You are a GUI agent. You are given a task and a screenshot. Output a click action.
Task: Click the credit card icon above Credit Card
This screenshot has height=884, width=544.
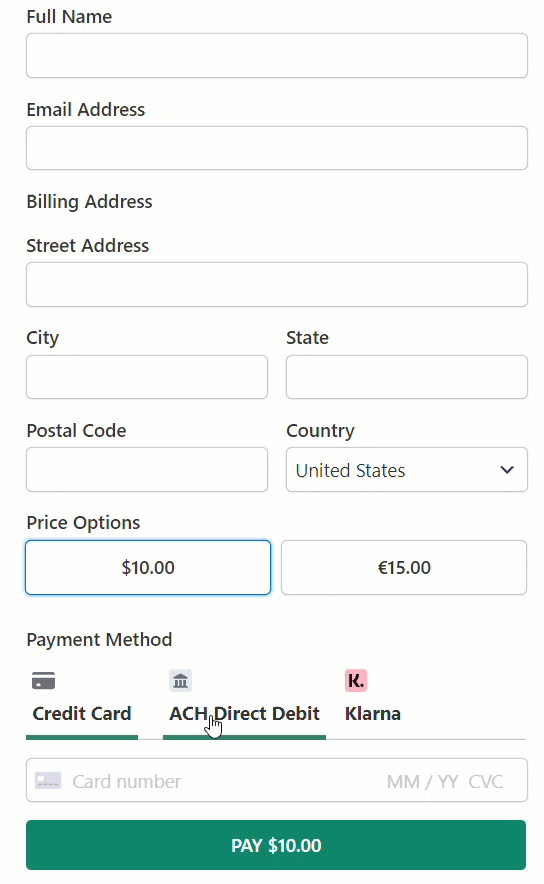(x=43, y=680)
